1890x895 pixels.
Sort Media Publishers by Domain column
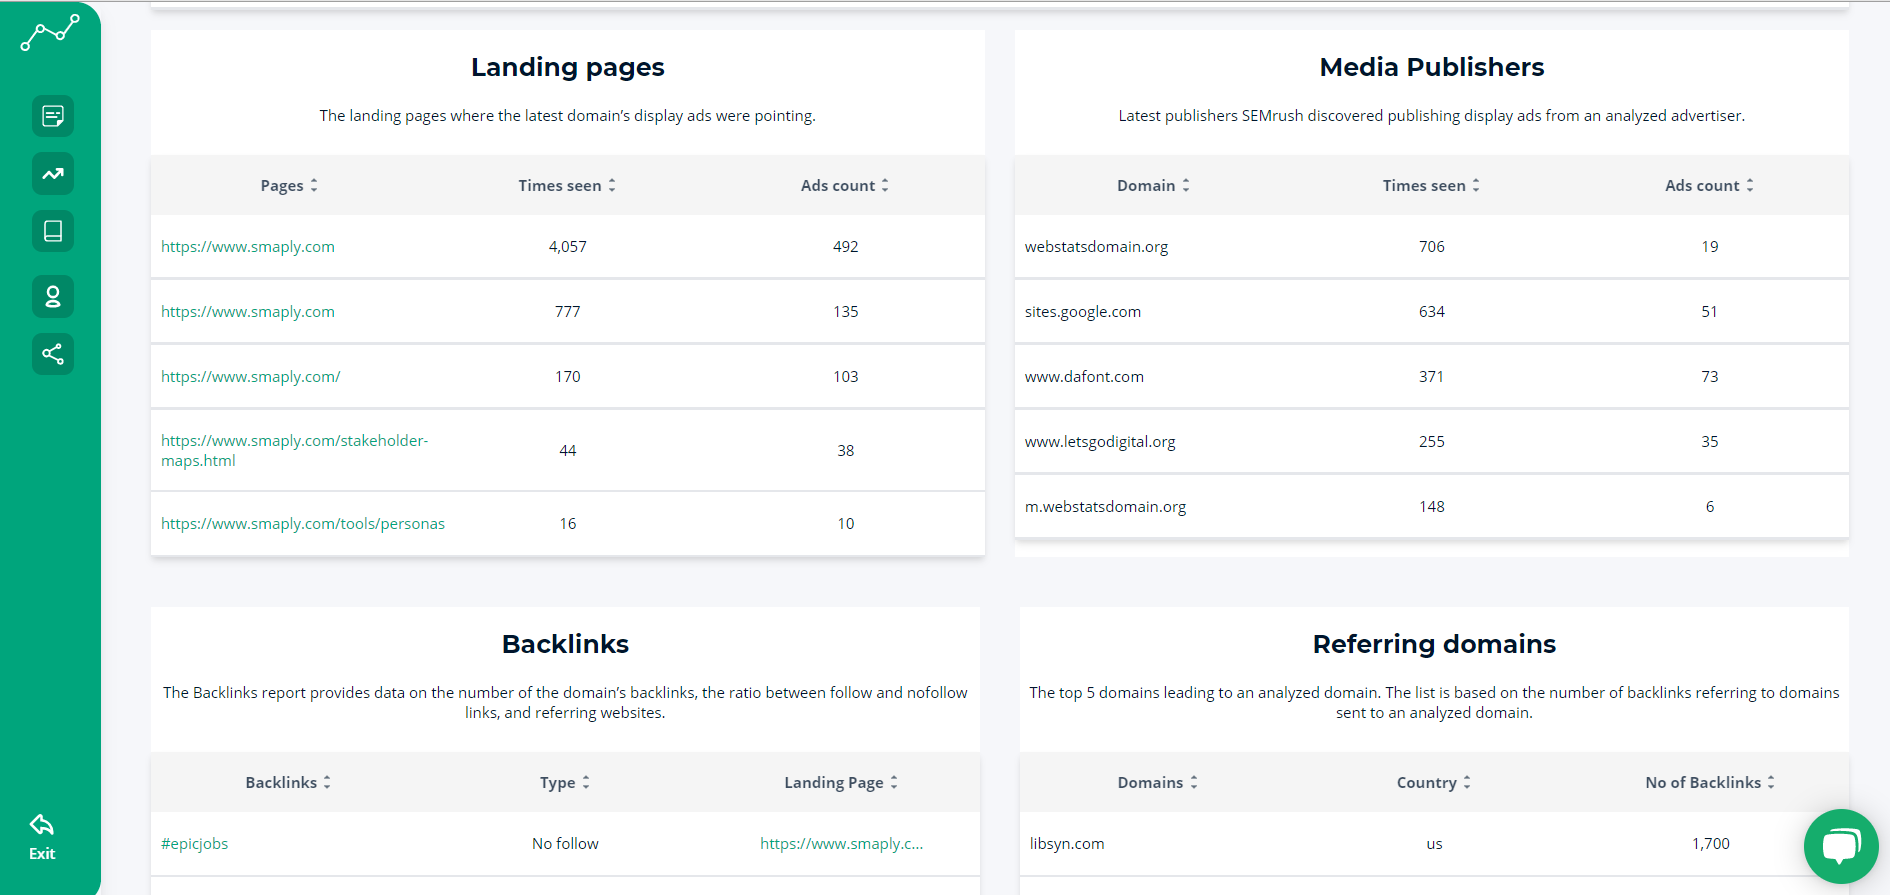[x=1153, y=186]
